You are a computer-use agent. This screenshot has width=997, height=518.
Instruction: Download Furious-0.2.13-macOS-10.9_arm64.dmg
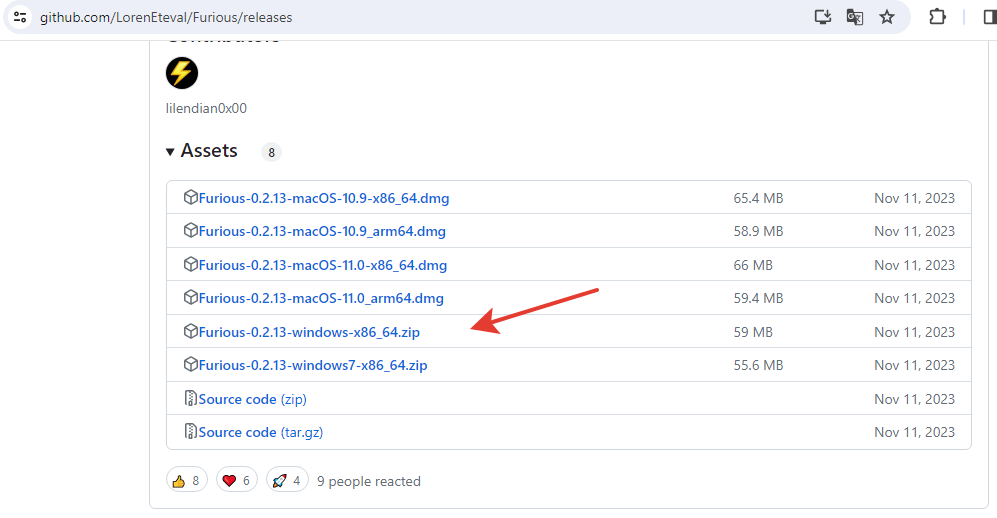pos(322,231)
